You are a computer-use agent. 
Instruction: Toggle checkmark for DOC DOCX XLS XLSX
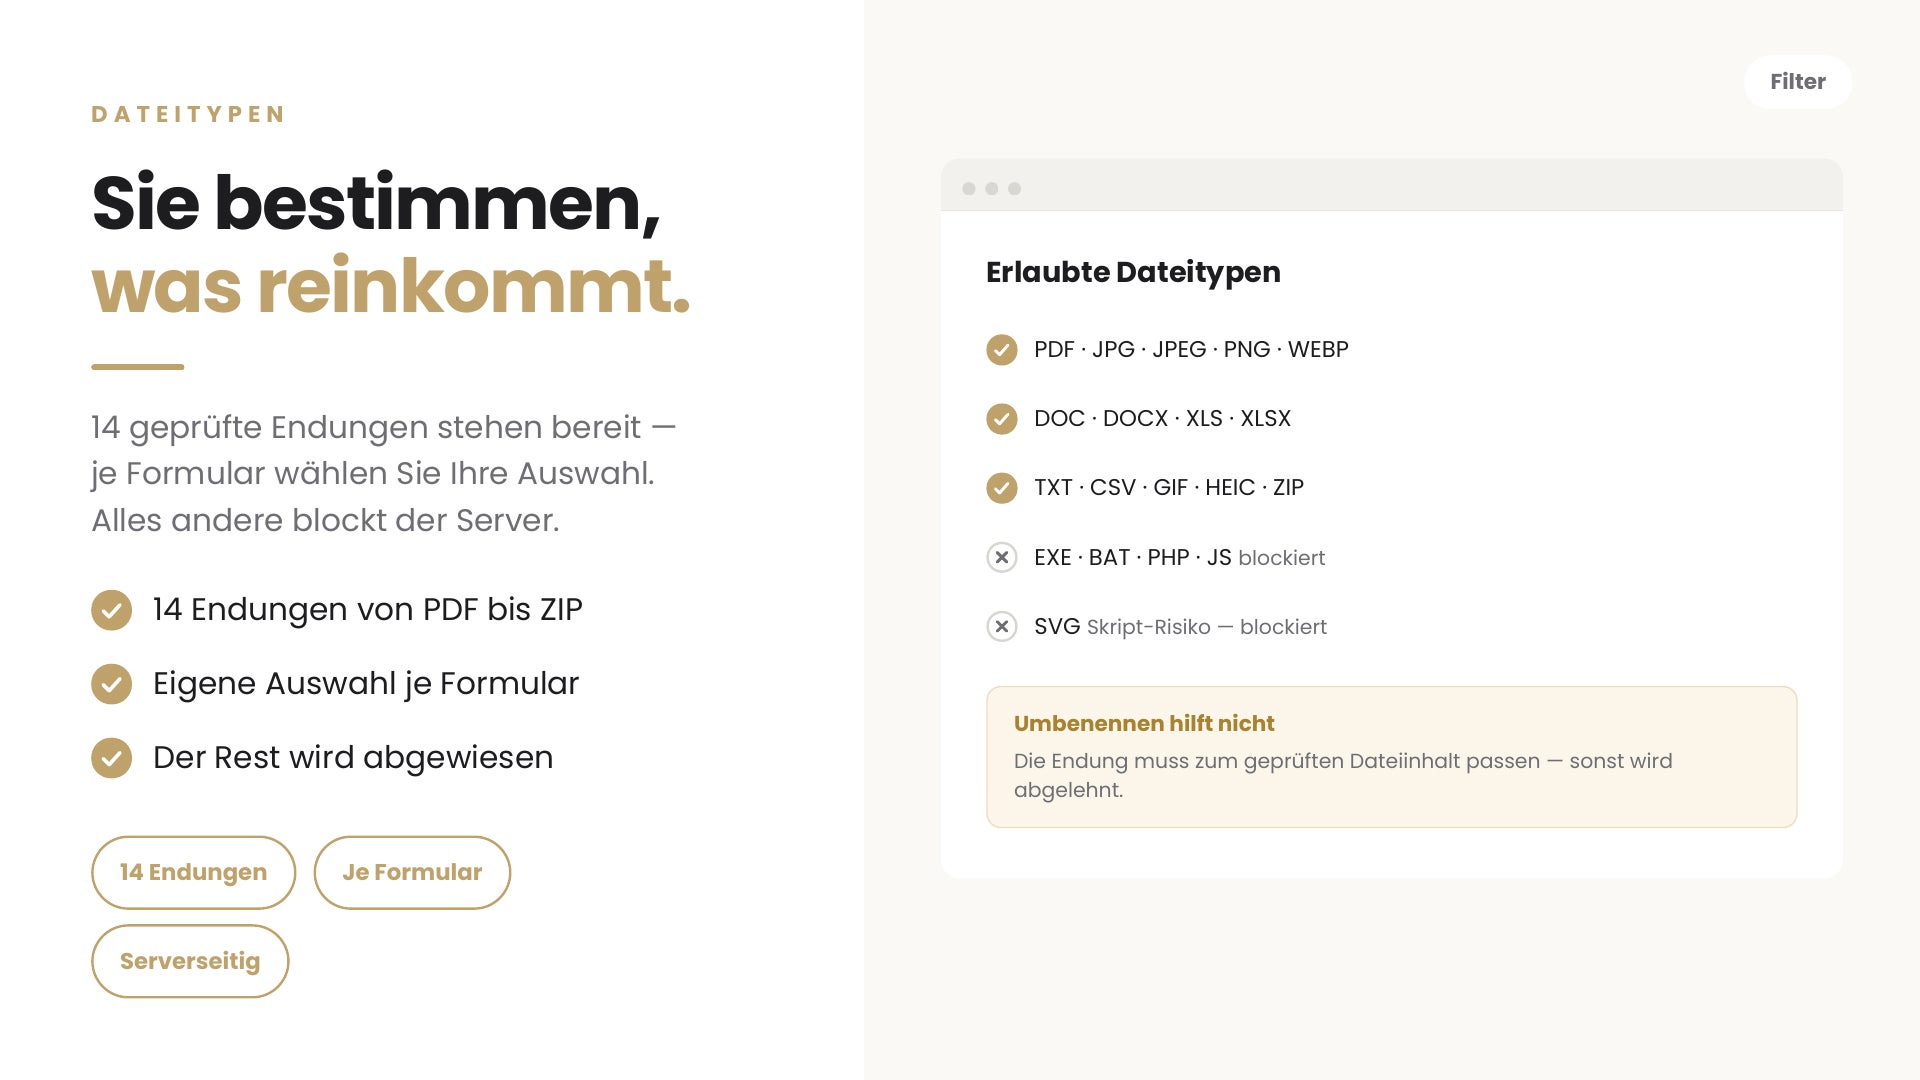(x=1001, y=419)
